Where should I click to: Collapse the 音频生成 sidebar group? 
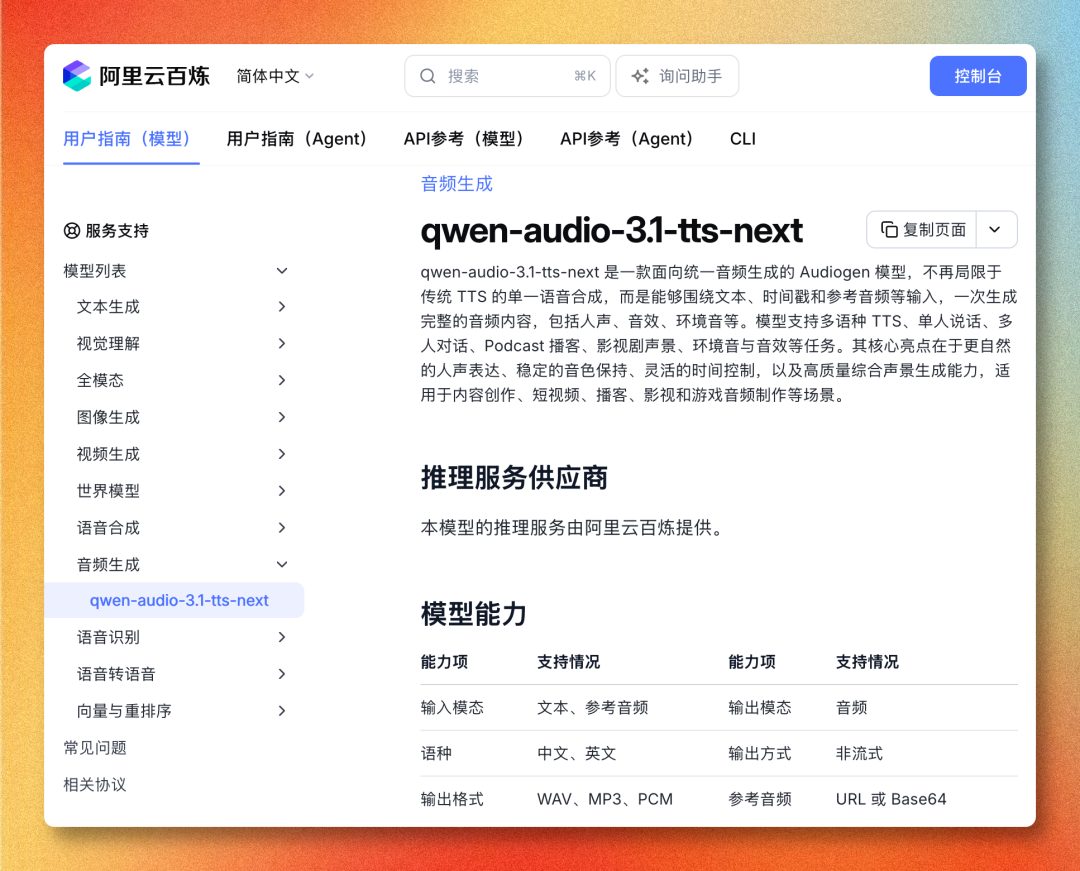coord(282,565)
